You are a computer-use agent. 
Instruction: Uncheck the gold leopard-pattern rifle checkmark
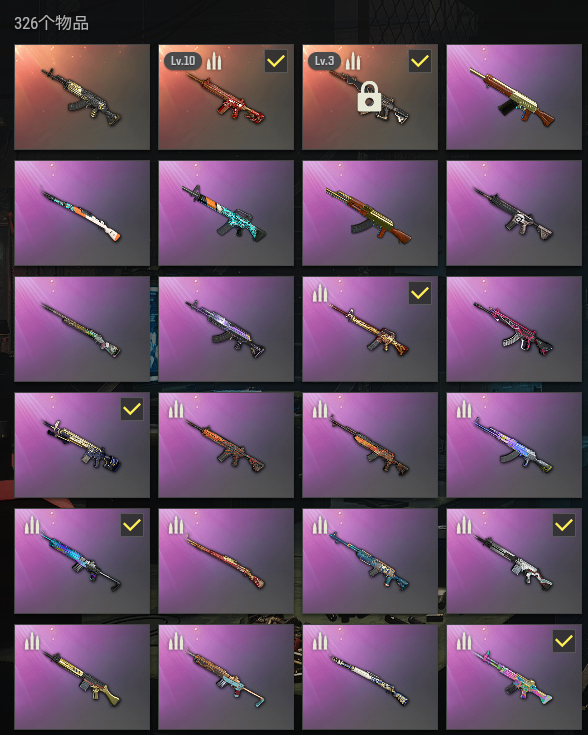(420, 293)
